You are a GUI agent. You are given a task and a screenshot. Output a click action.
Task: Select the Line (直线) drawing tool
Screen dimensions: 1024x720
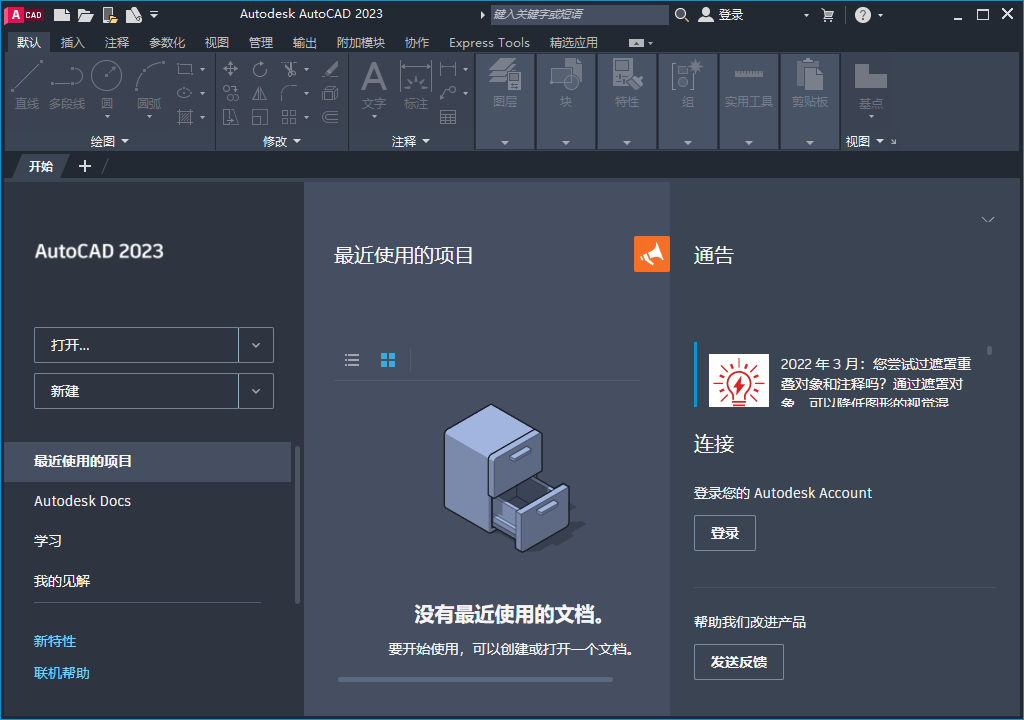pos(27,85)
